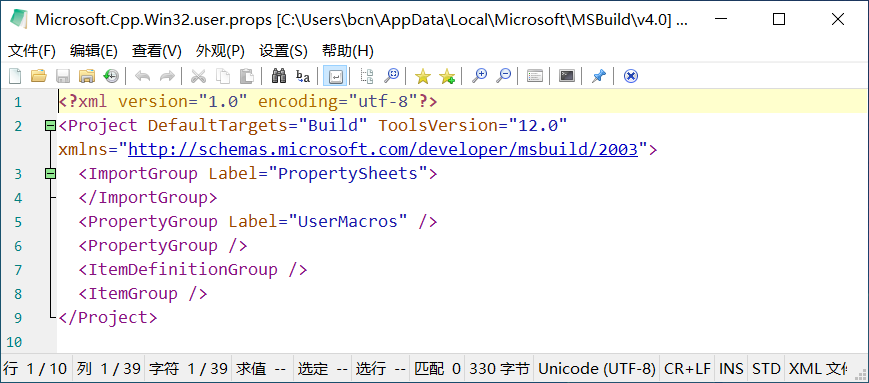This screenshot has height=383, width=869.
Task: Click the black console toolbar icon
Action: [566, 76]
